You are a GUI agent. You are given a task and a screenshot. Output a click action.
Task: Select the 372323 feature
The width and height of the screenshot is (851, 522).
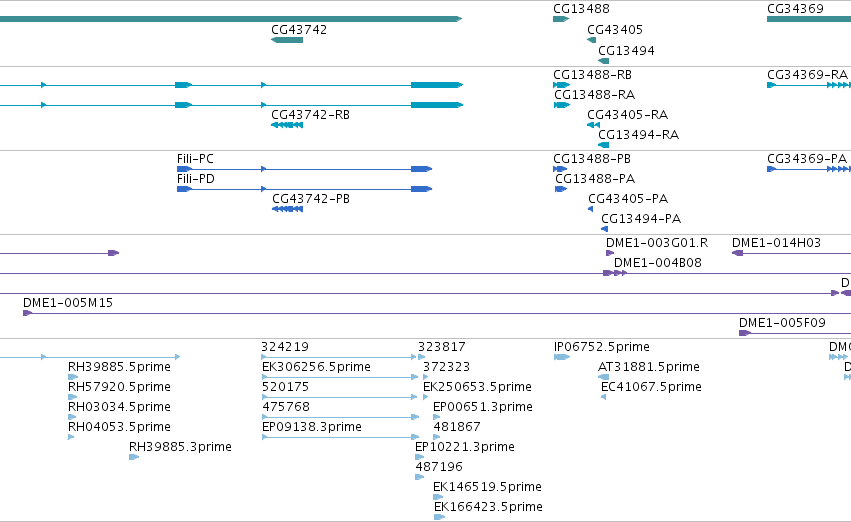tap(447, 367)
